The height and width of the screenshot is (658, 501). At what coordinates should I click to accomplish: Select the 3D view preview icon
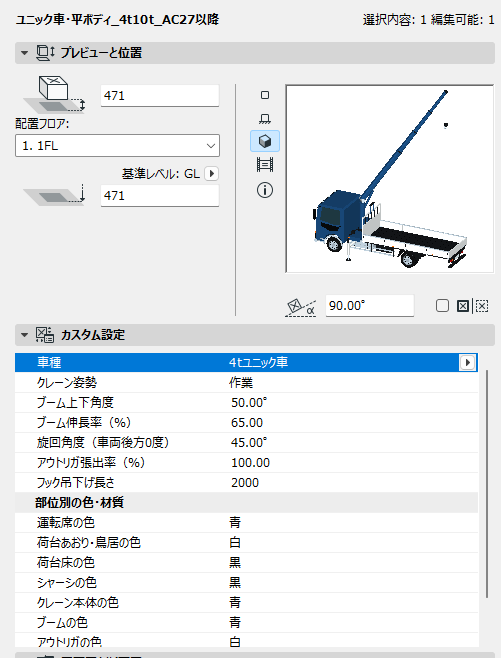click(x=265, y=141)
